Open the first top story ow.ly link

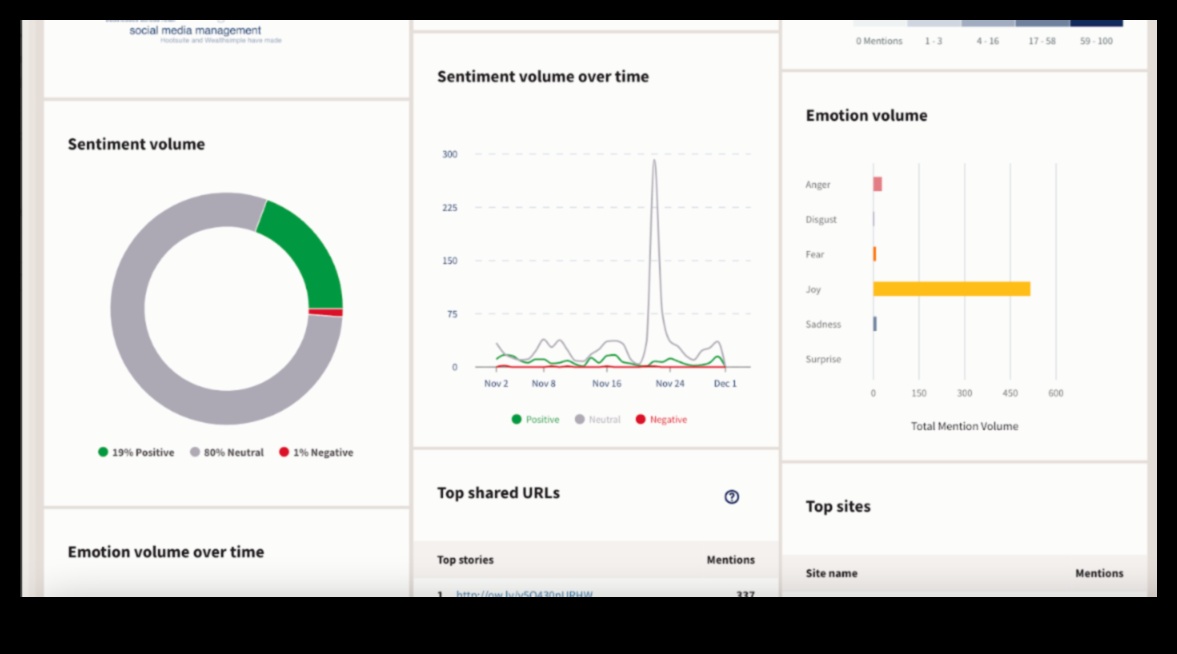(x=524, y=595)
